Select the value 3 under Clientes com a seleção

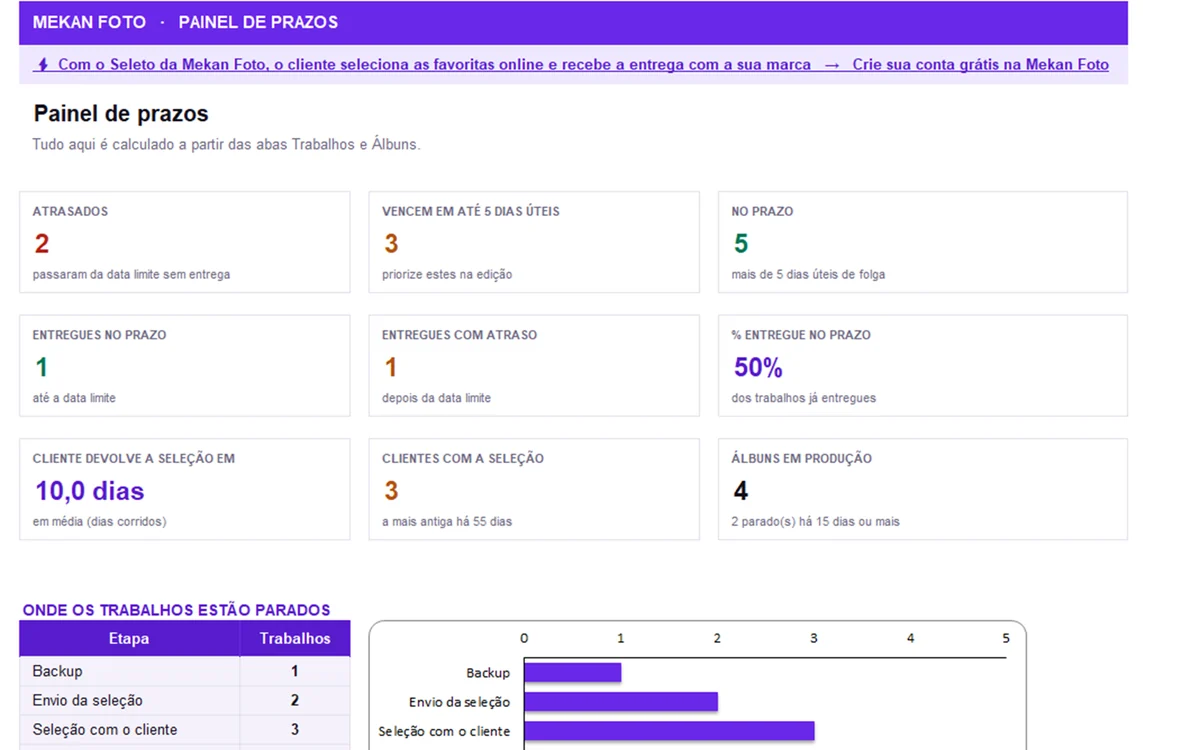pos(391,491)
